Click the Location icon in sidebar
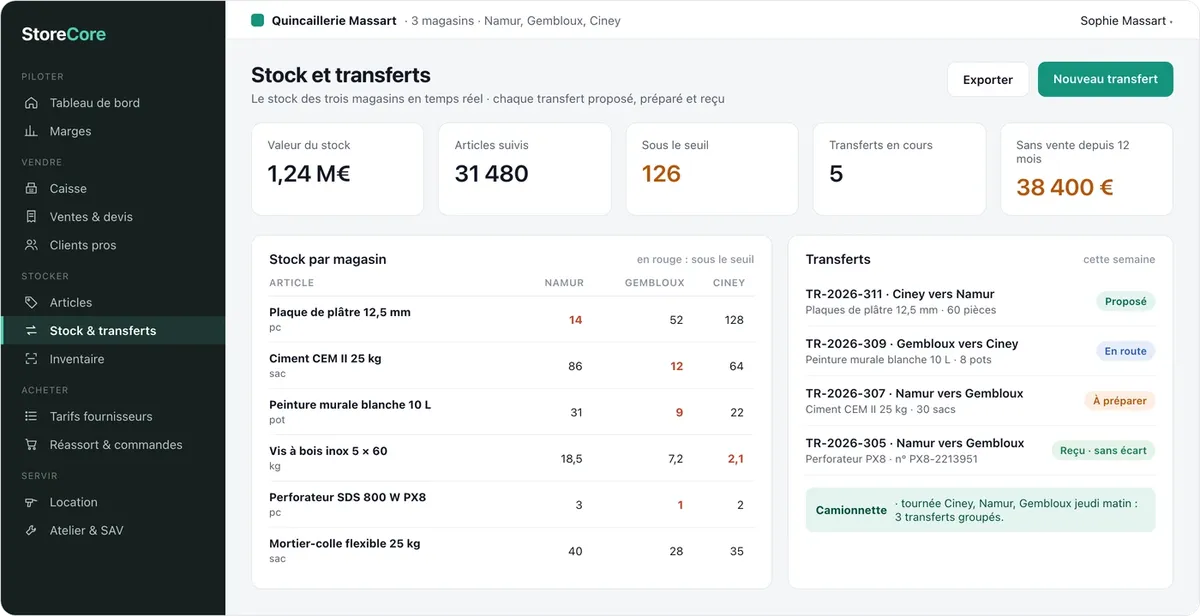This screenshot has height=616, width=1200. click(x=31, y=502)
